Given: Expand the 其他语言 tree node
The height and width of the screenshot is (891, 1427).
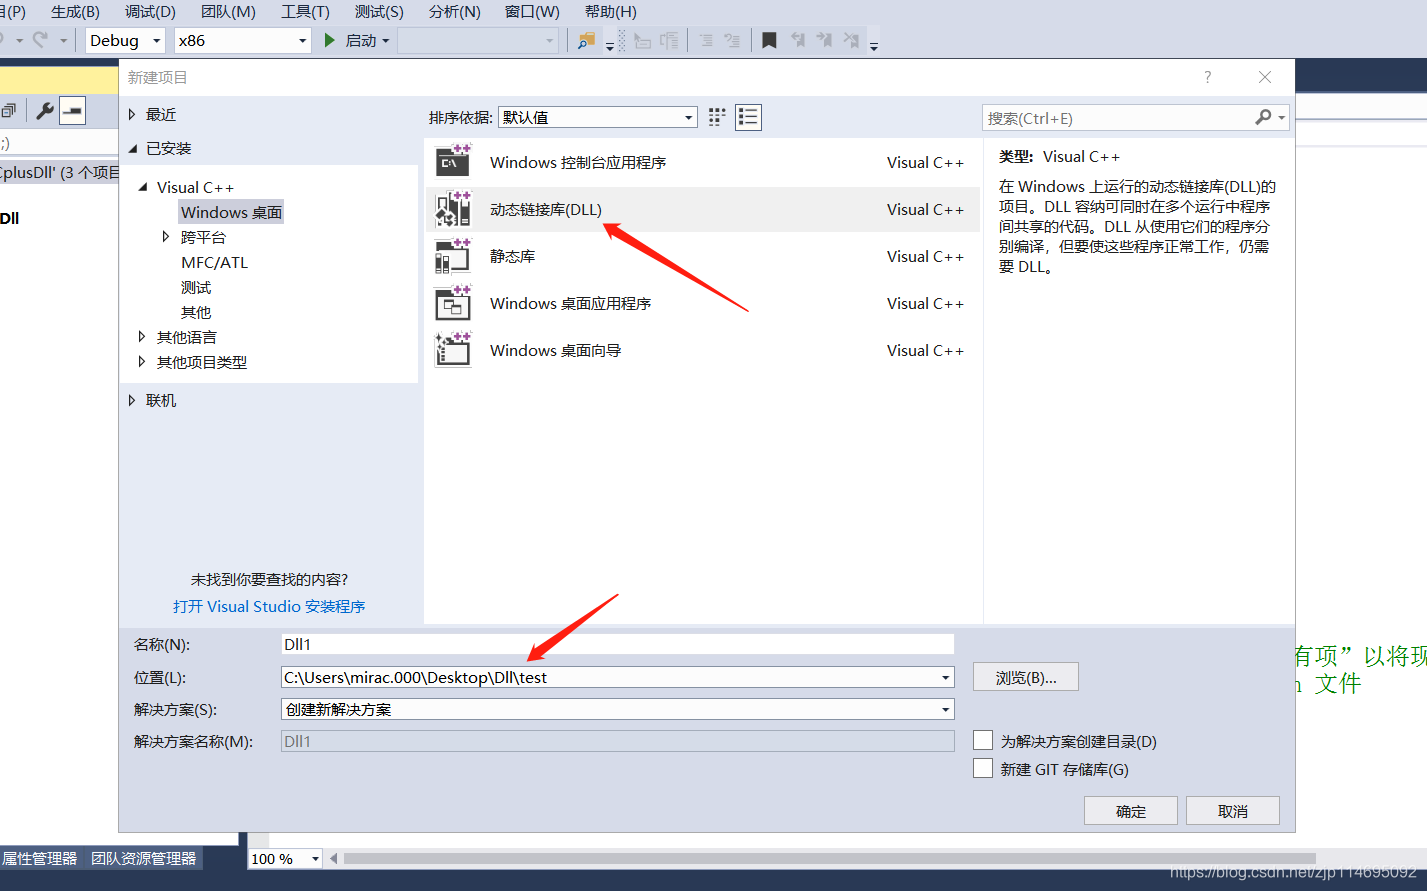Looking at the screenshot, I should tap(142, 337).
